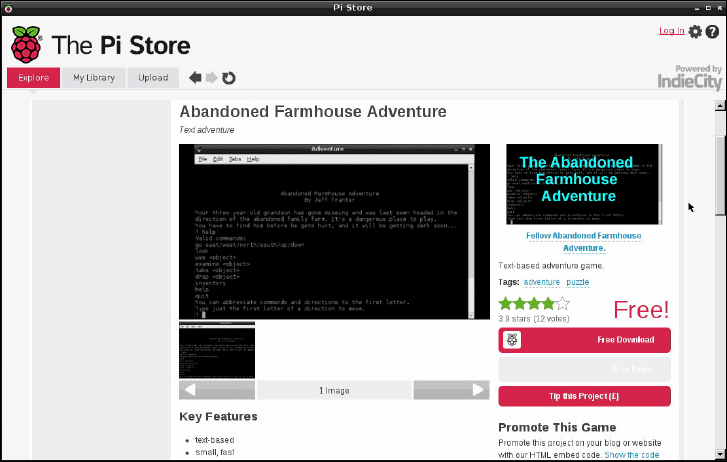
Task: Show the previous screenshot with the left arrow
Action: click(x=217, y=390)
